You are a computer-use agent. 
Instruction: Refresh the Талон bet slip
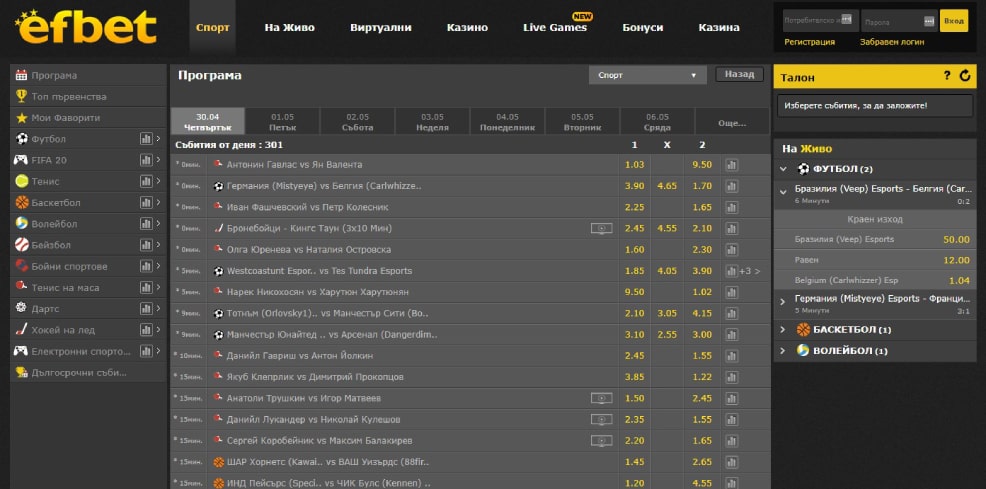pos(965,76)
